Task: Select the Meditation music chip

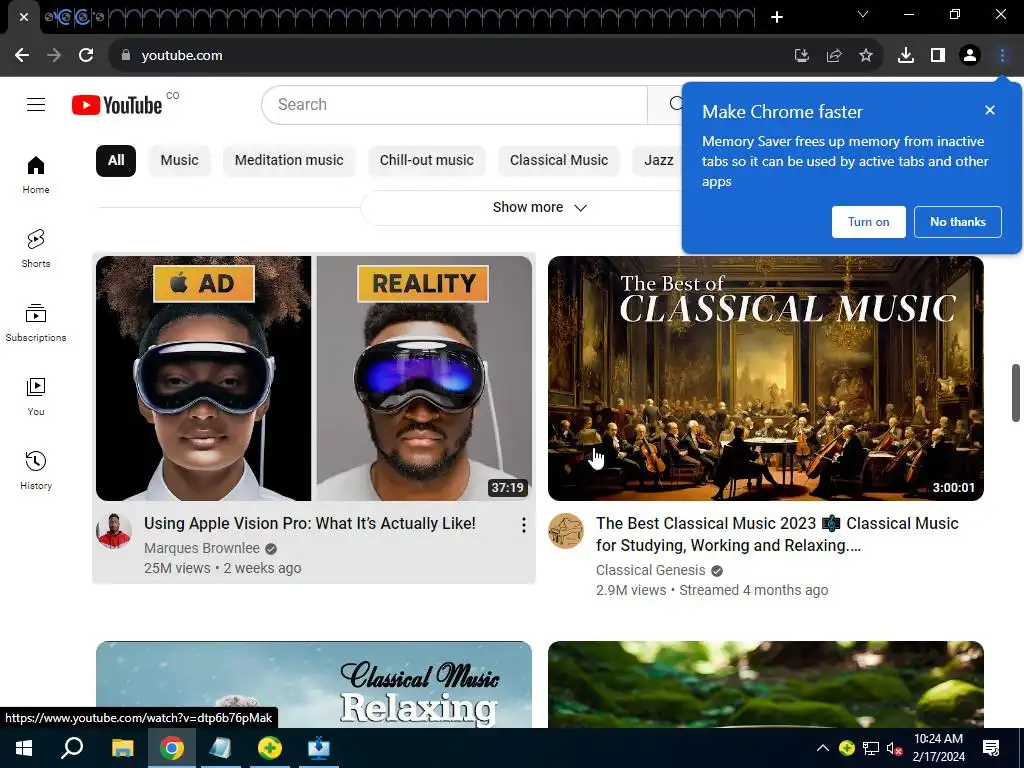Action: click(x=289, y=161)
